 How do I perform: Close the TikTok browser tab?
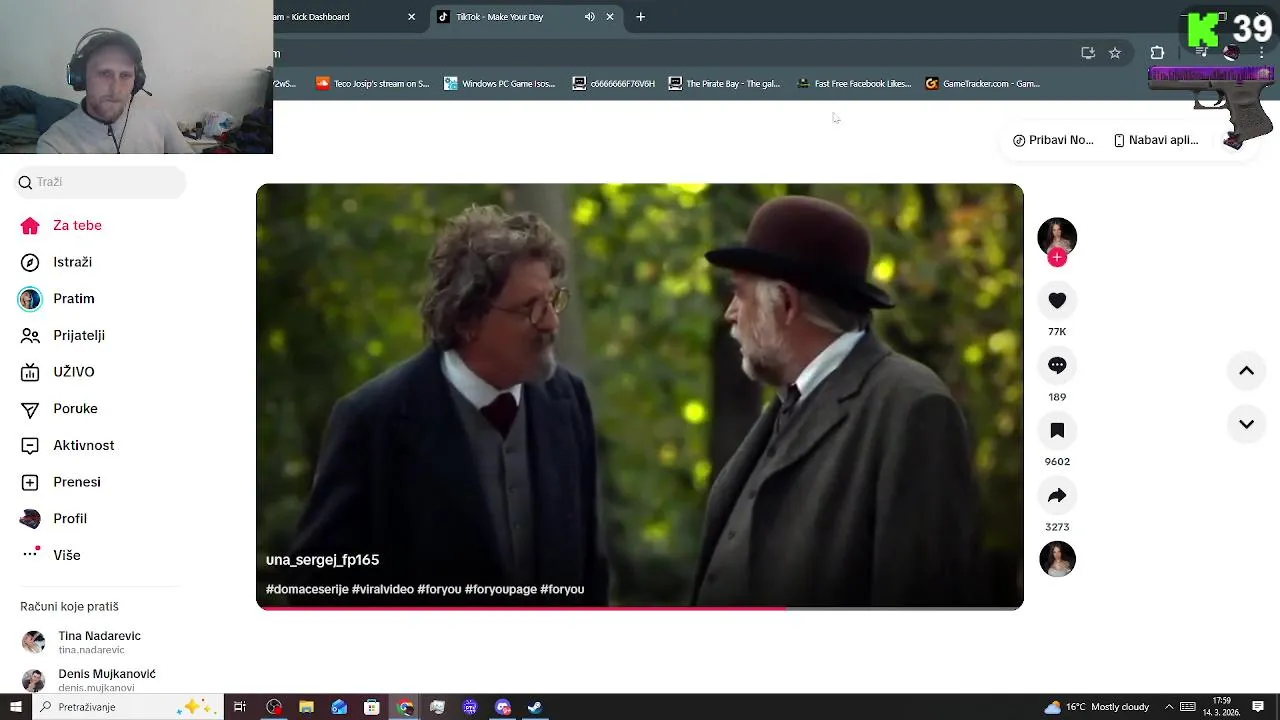[610, 17]
